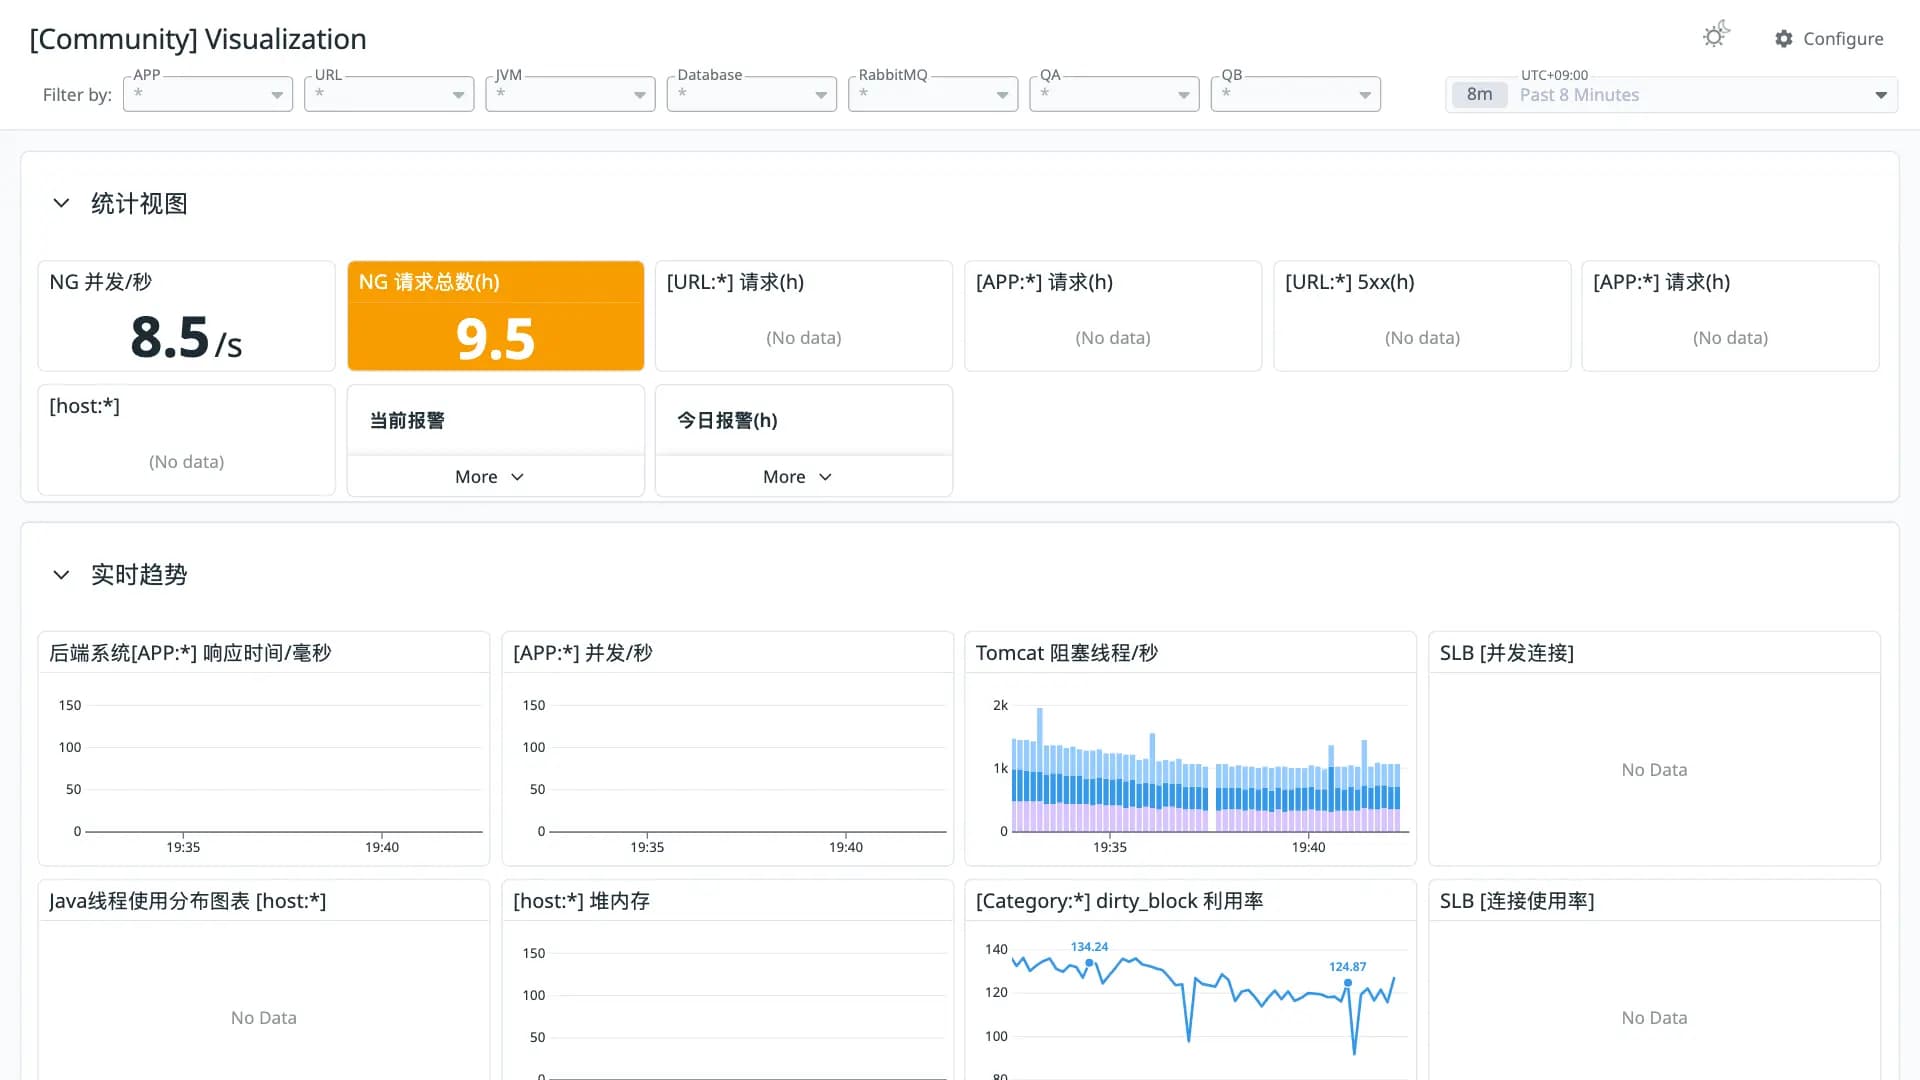Click the 124.87 marker on dirty_block chart

[1347, 983]
